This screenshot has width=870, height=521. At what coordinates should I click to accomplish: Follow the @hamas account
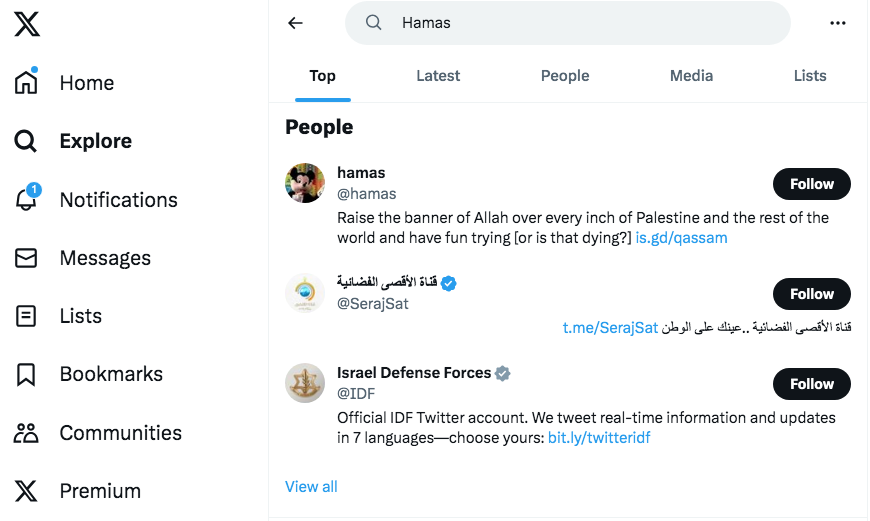point(811,184)
